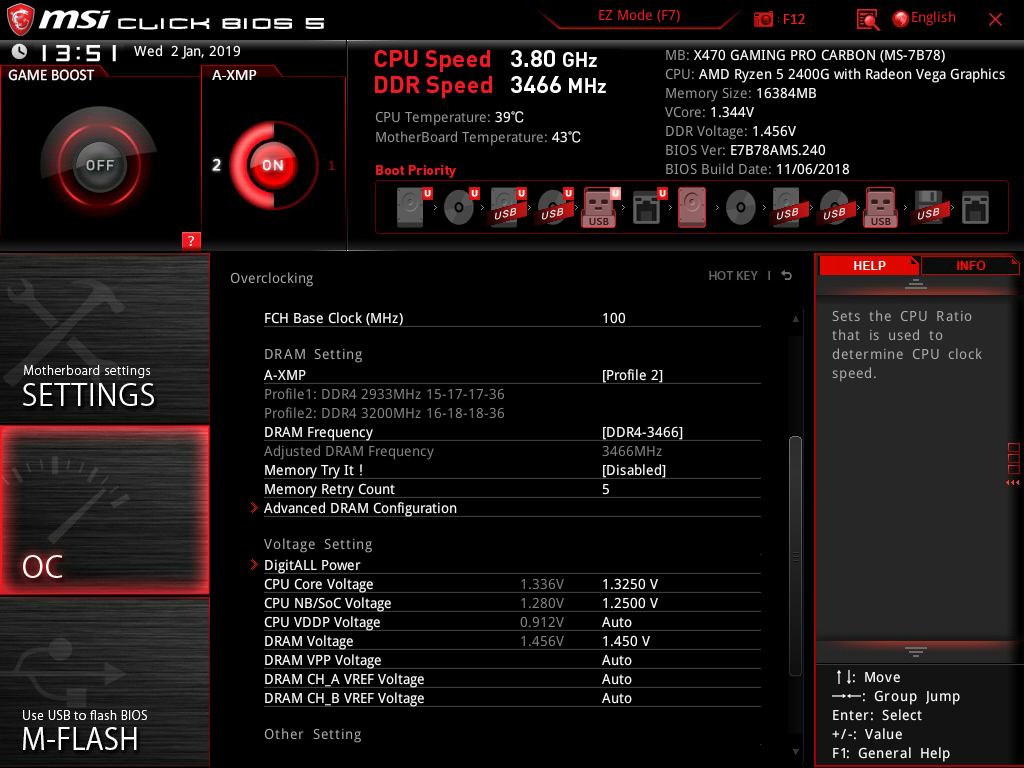
Task: Click the scrollbar up arrow
Action: [x=795, y=319]
